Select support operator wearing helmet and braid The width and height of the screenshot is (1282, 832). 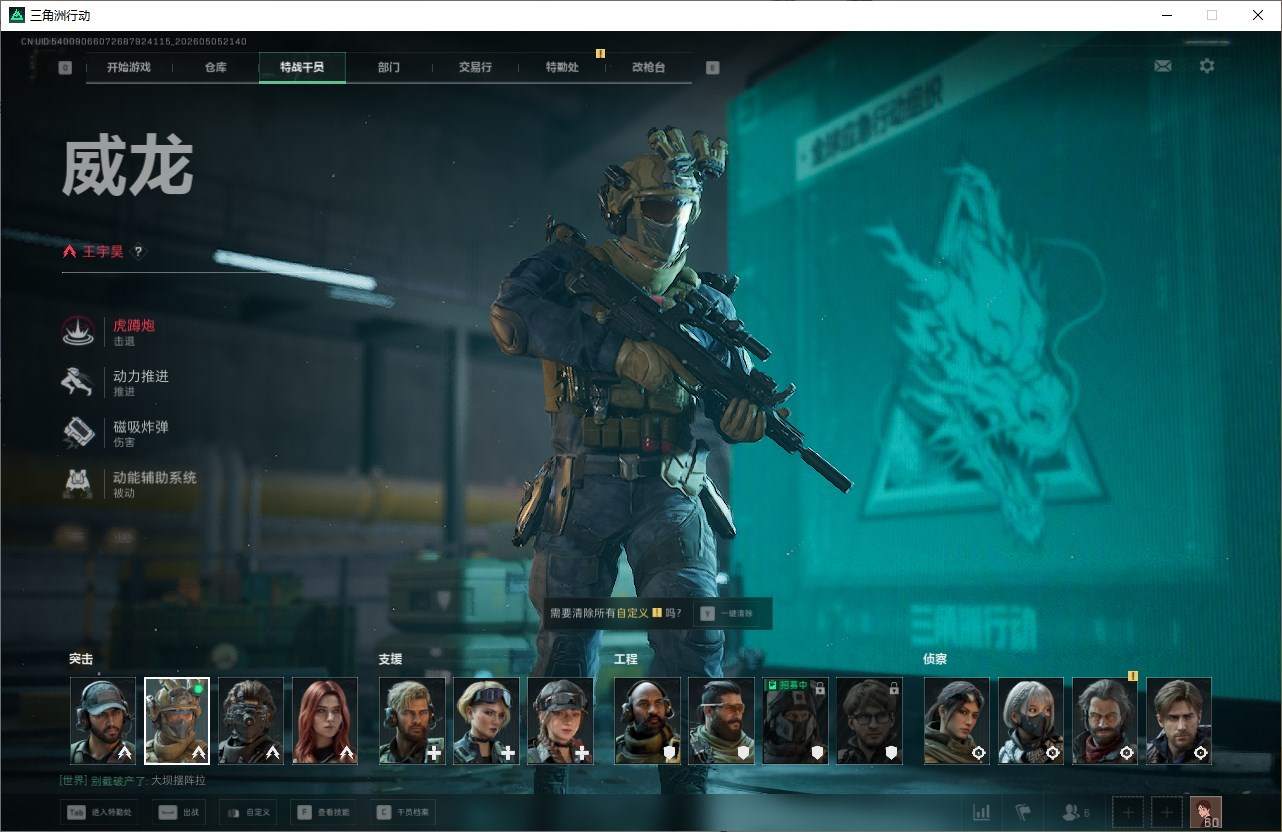click(560, 721)
